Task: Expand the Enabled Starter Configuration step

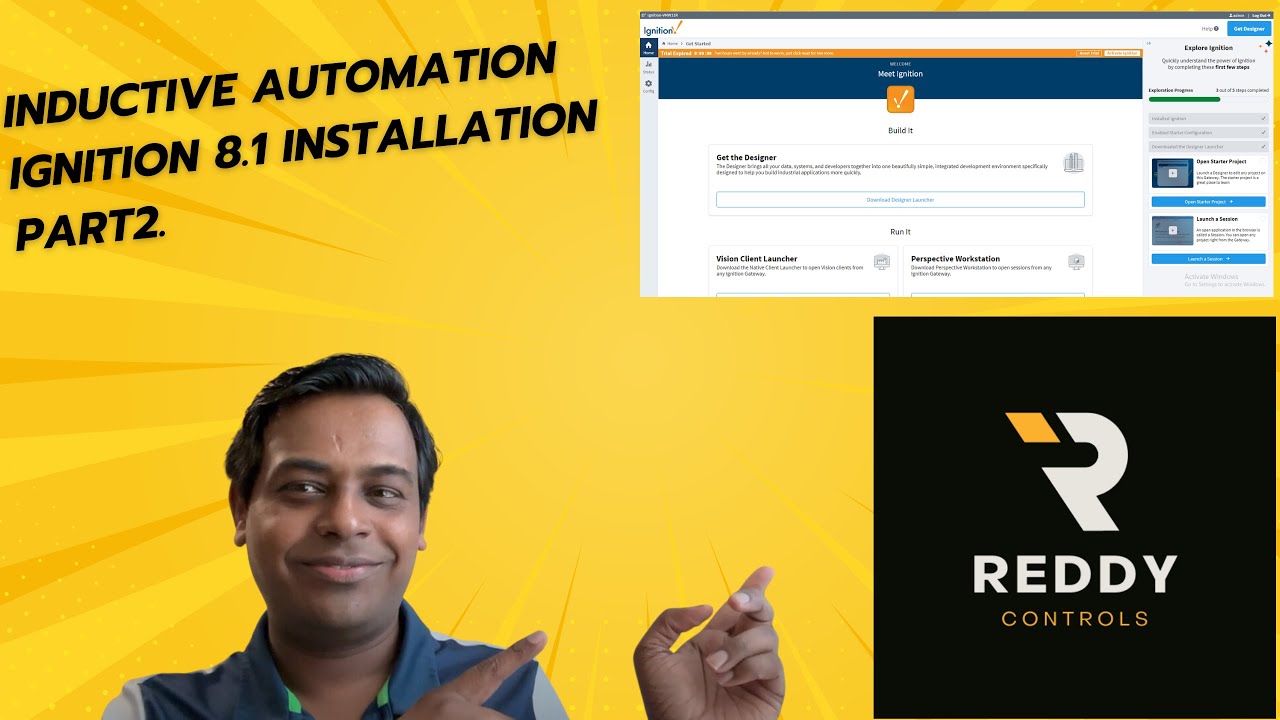Action: tap(1208, 132)
